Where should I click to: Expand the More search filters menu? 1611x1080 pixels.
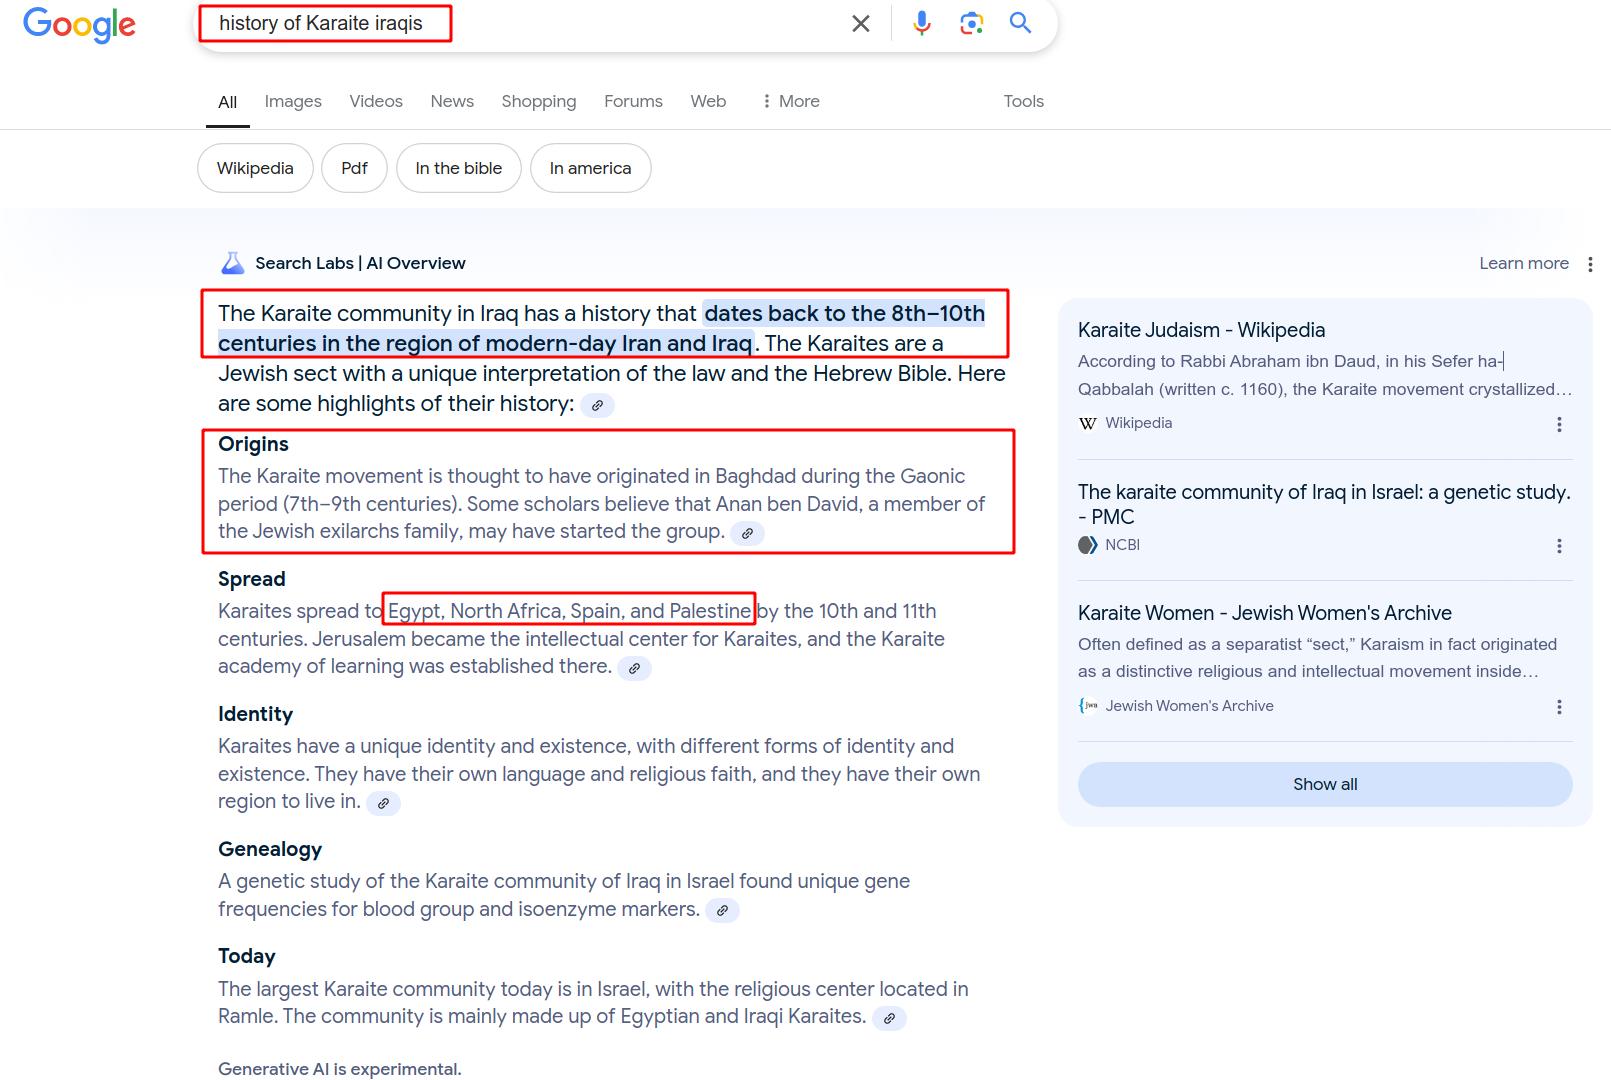point(790,101)
